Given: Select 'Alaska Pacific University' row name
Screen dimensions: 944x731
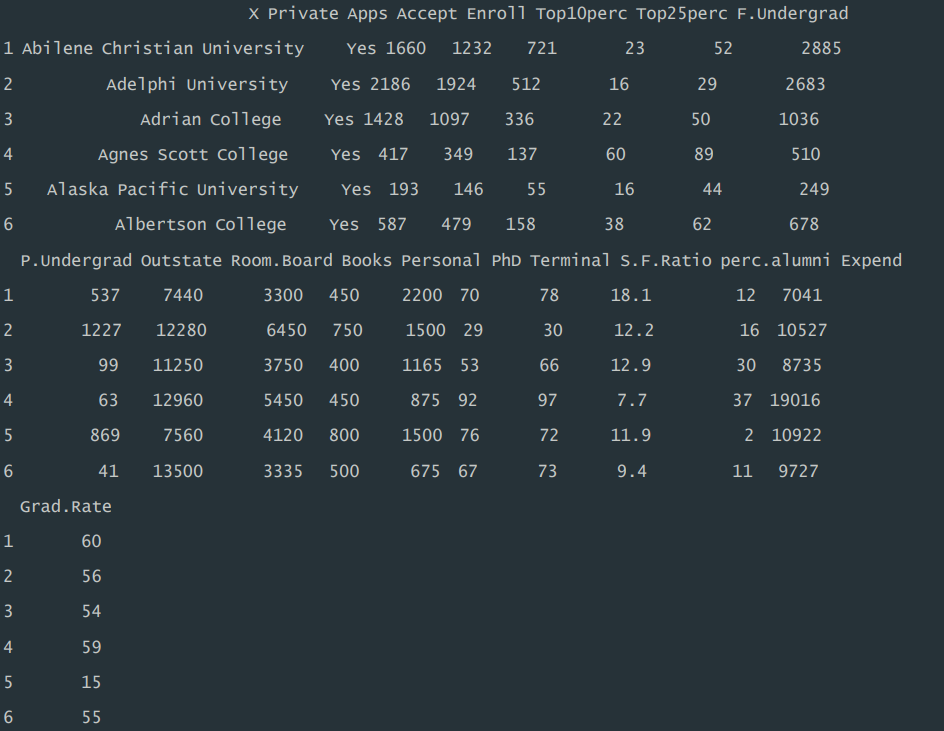Looking at the screenshot, I should pos(172,190).
